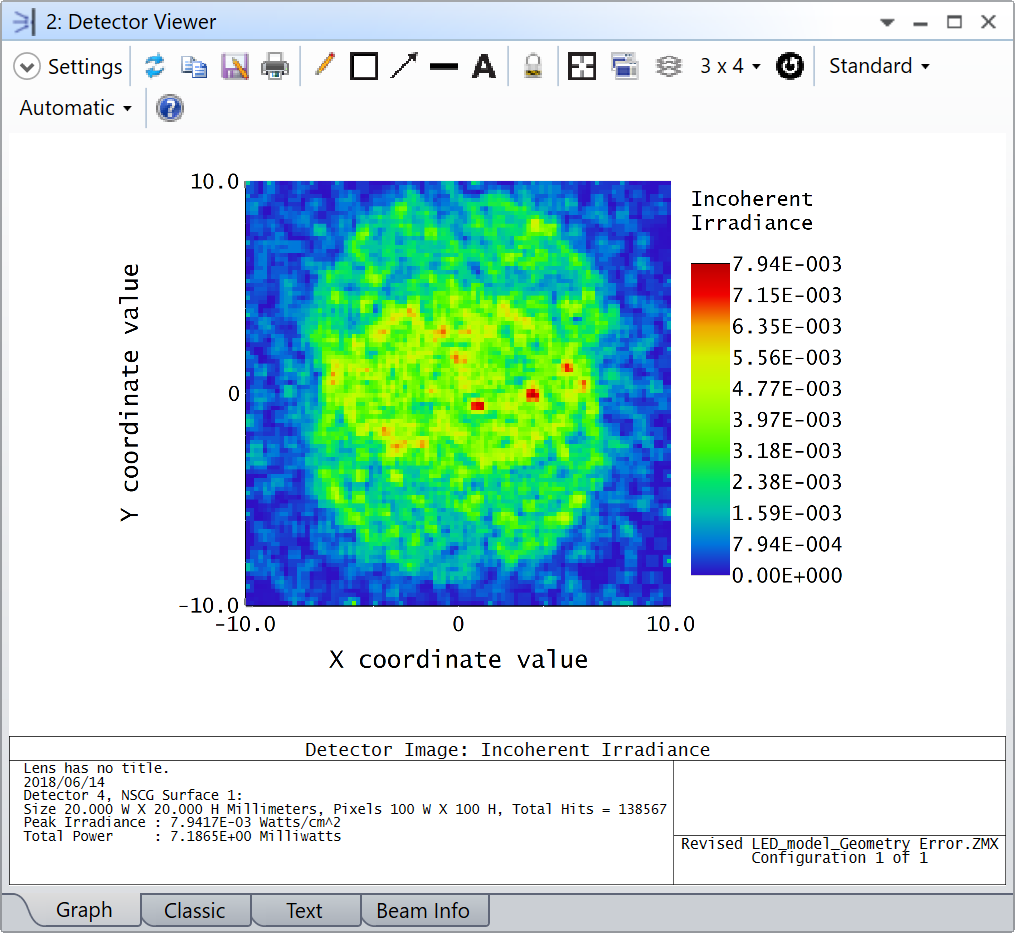Open help with the question mark icon

(x=170, y=108)
